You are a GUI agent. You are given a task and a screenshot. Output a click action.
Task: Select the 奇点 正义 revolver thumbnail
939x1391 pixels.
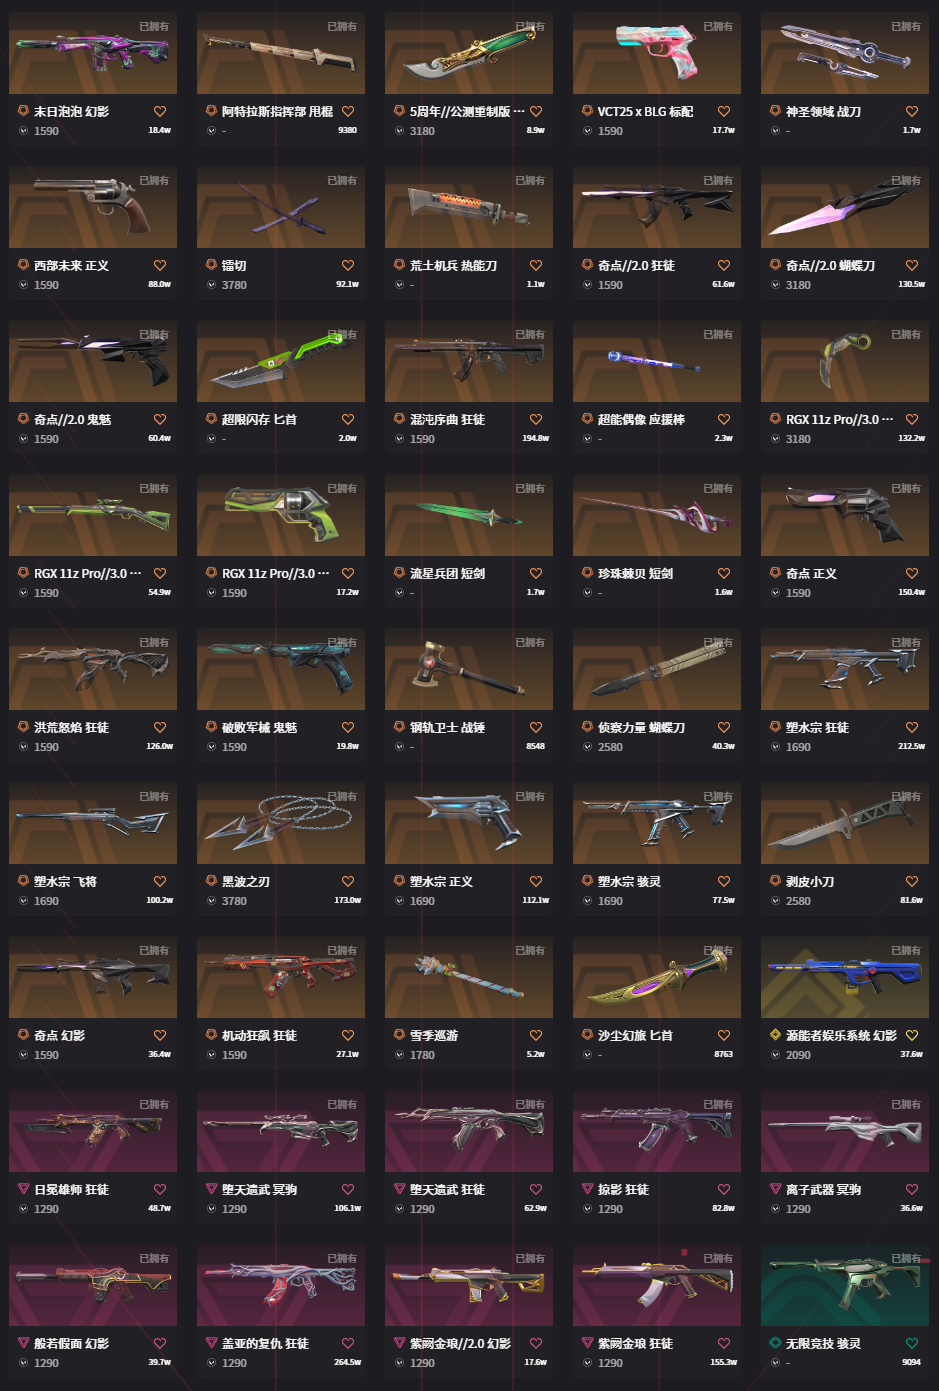click(x=845, y=515)
